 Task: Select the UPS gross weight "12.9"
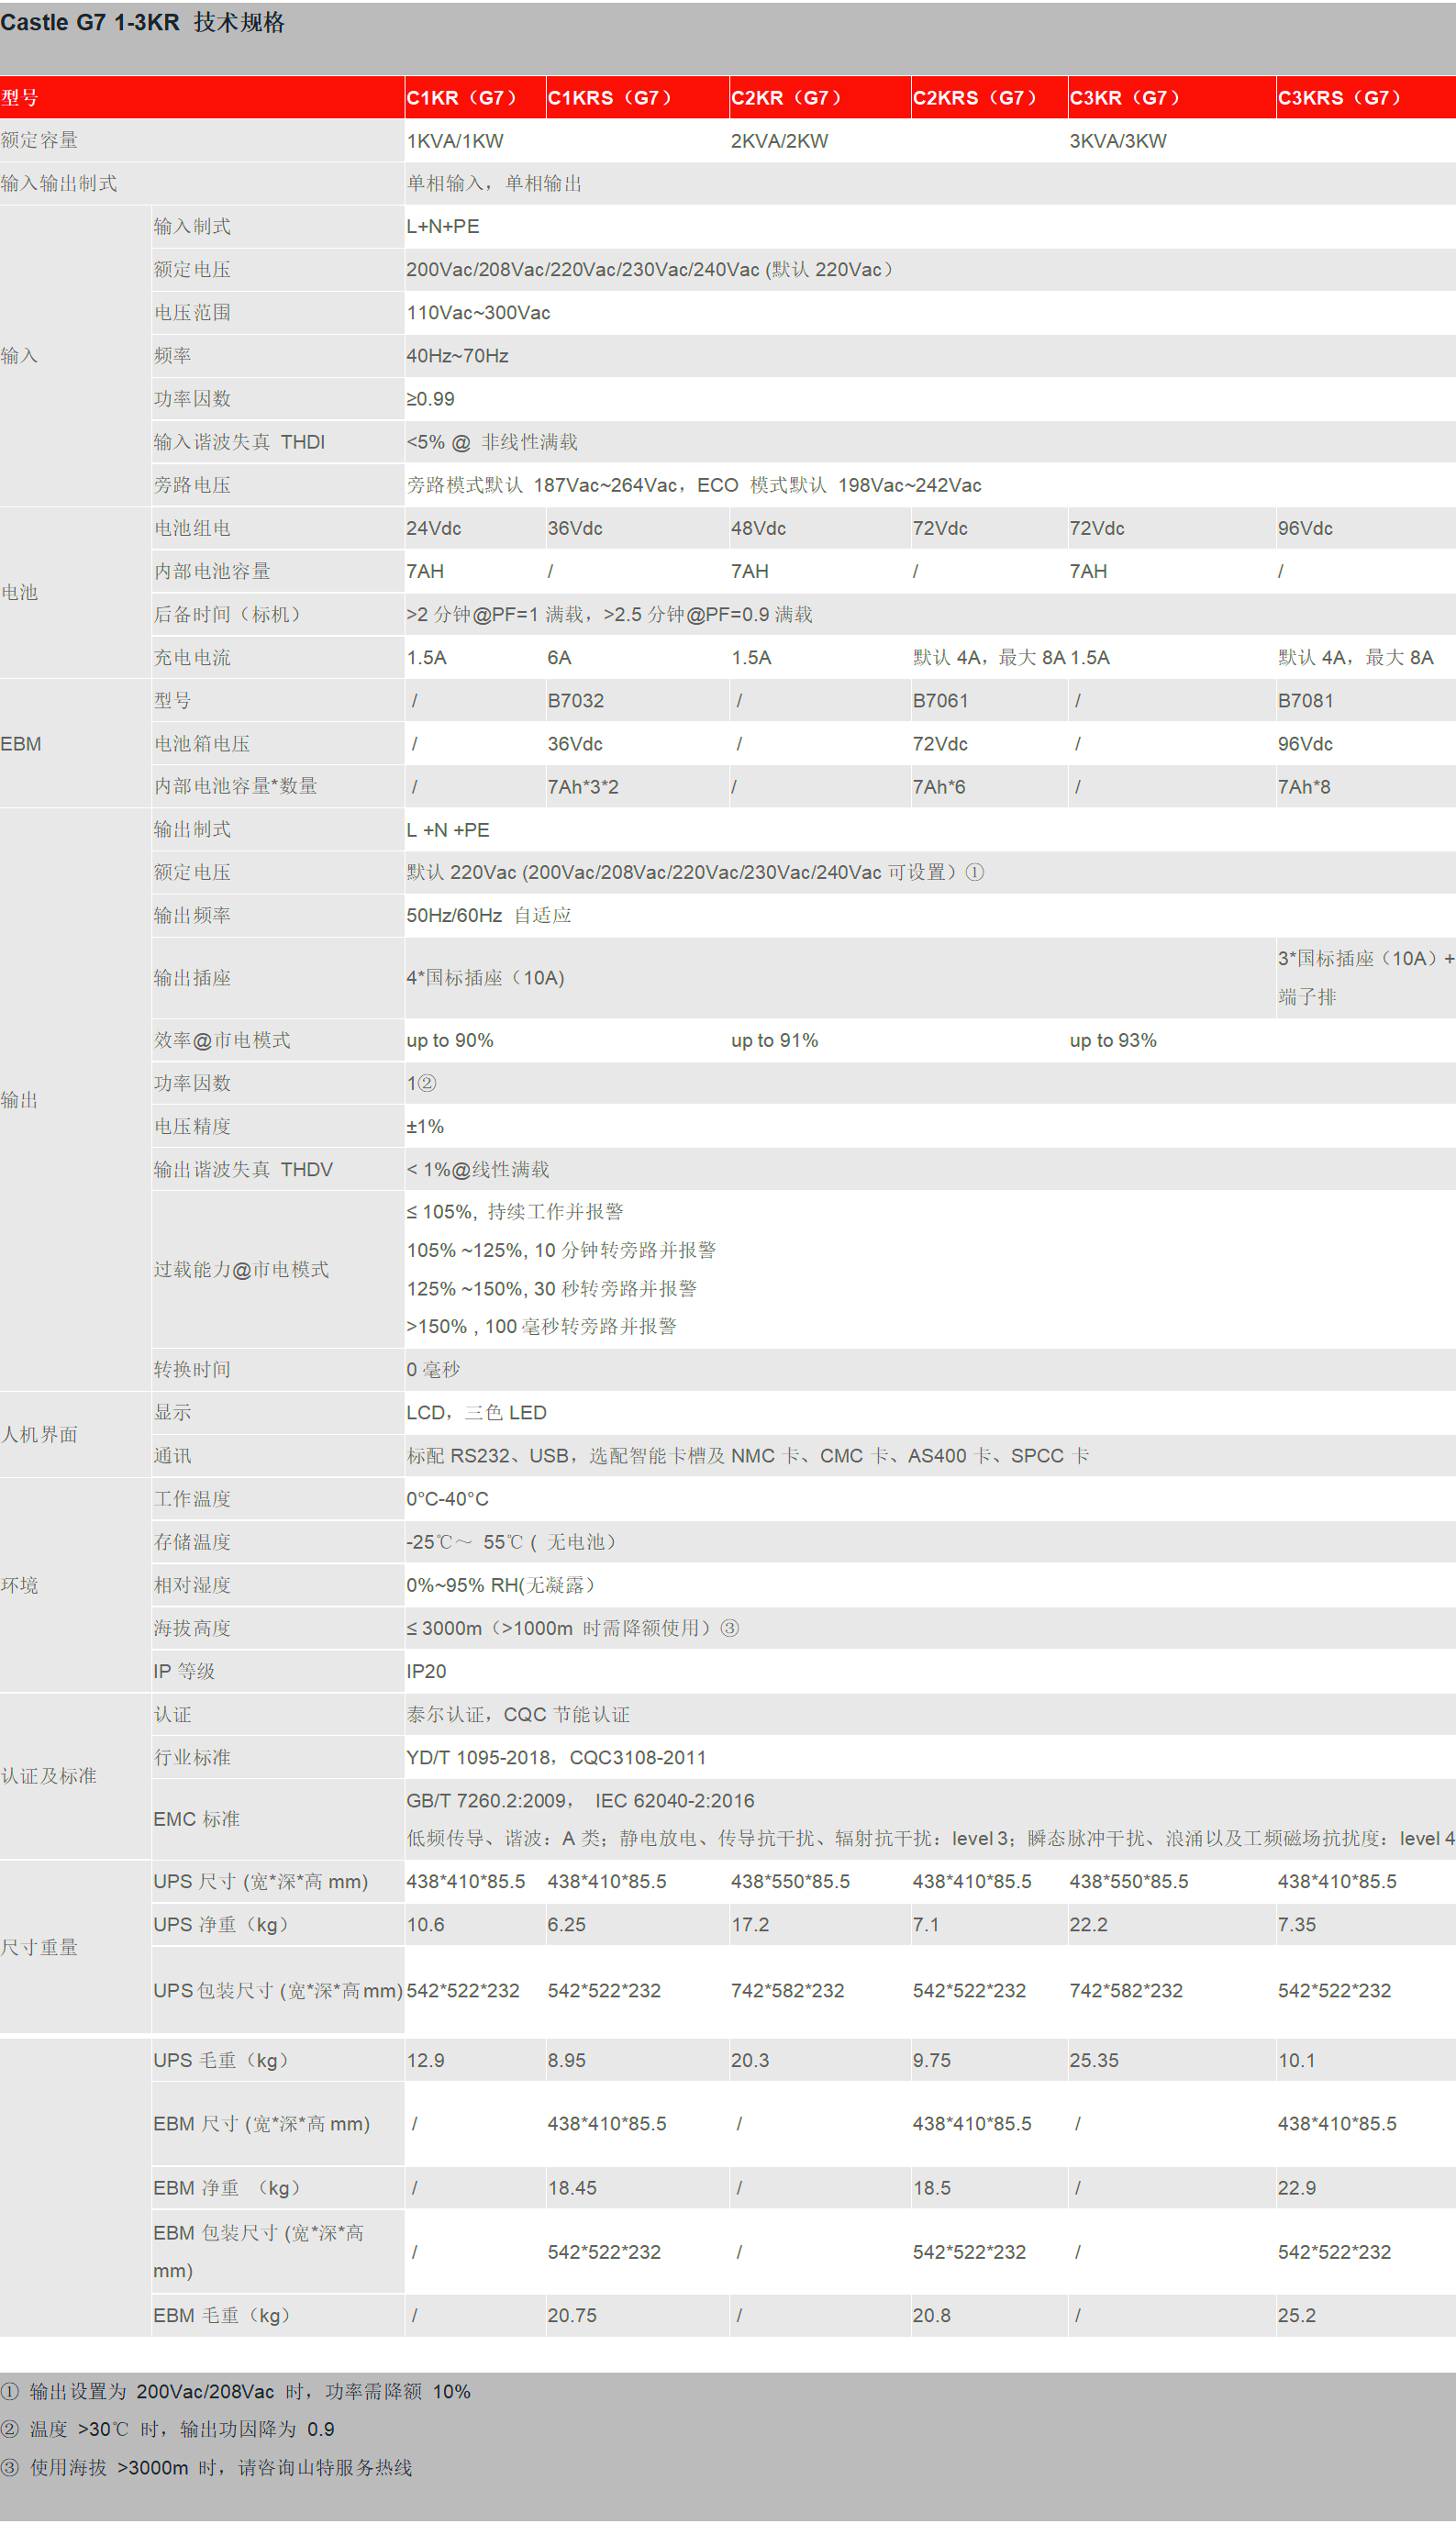[425, 2061]
